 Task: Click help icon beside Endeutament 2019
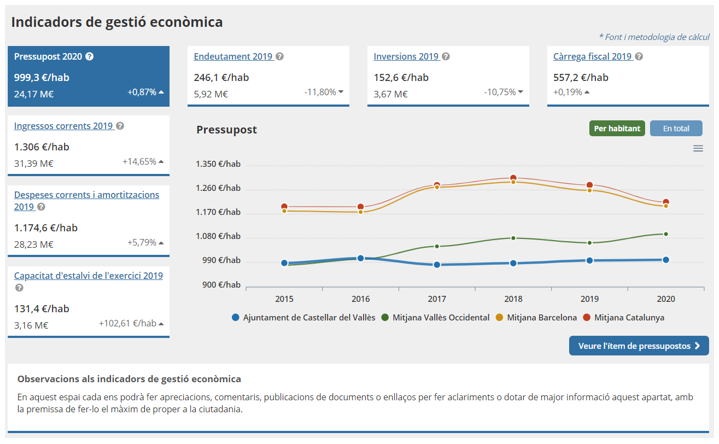[280, 57]
